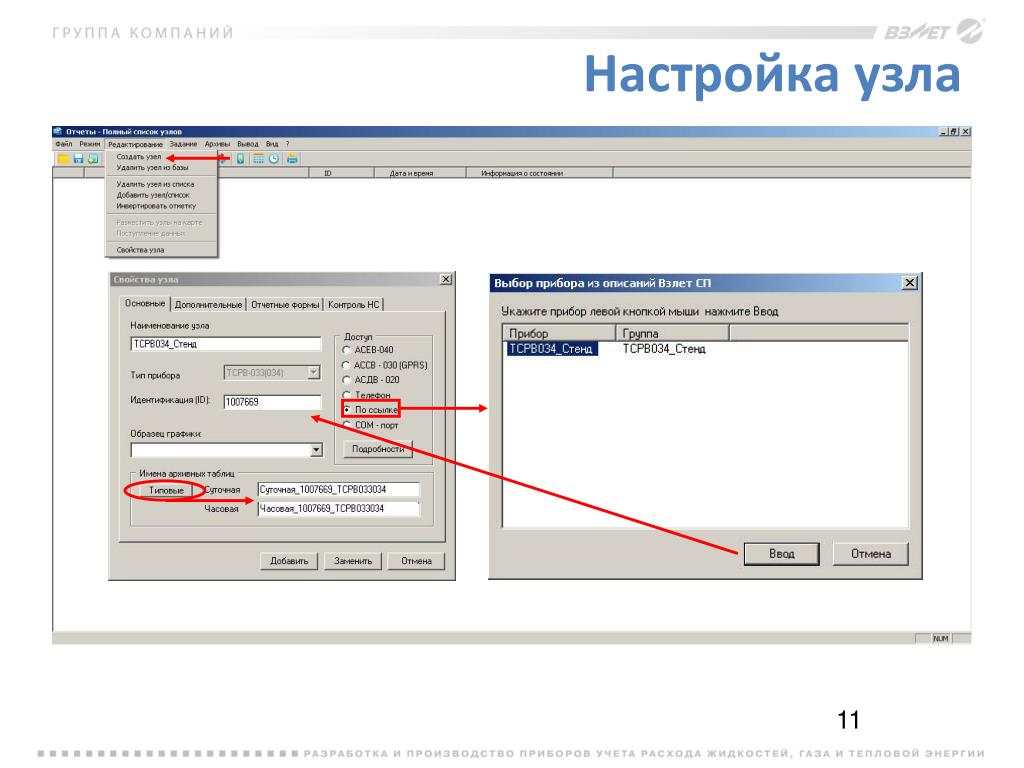The height and width of the screenshot is (768, 1024).
Task: Open the Режим menu
Action: (90, 144)
